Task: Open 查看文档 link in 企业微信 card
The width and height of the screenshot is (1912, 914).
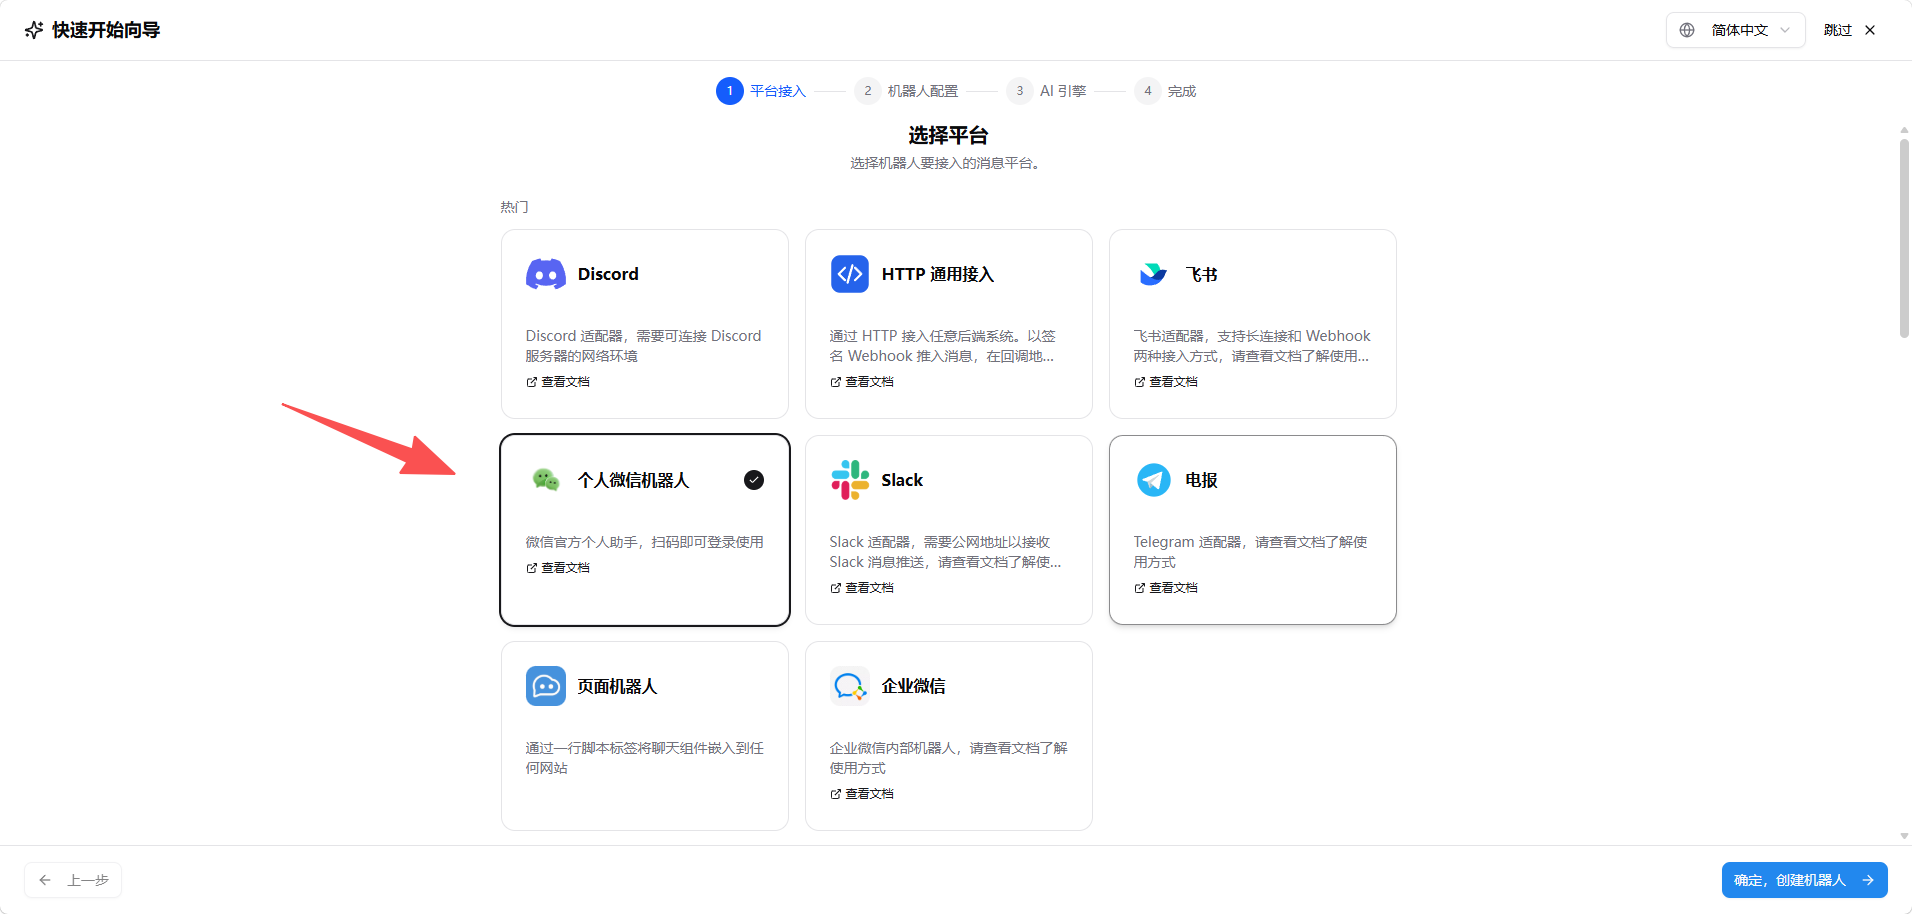Action: 862,794
